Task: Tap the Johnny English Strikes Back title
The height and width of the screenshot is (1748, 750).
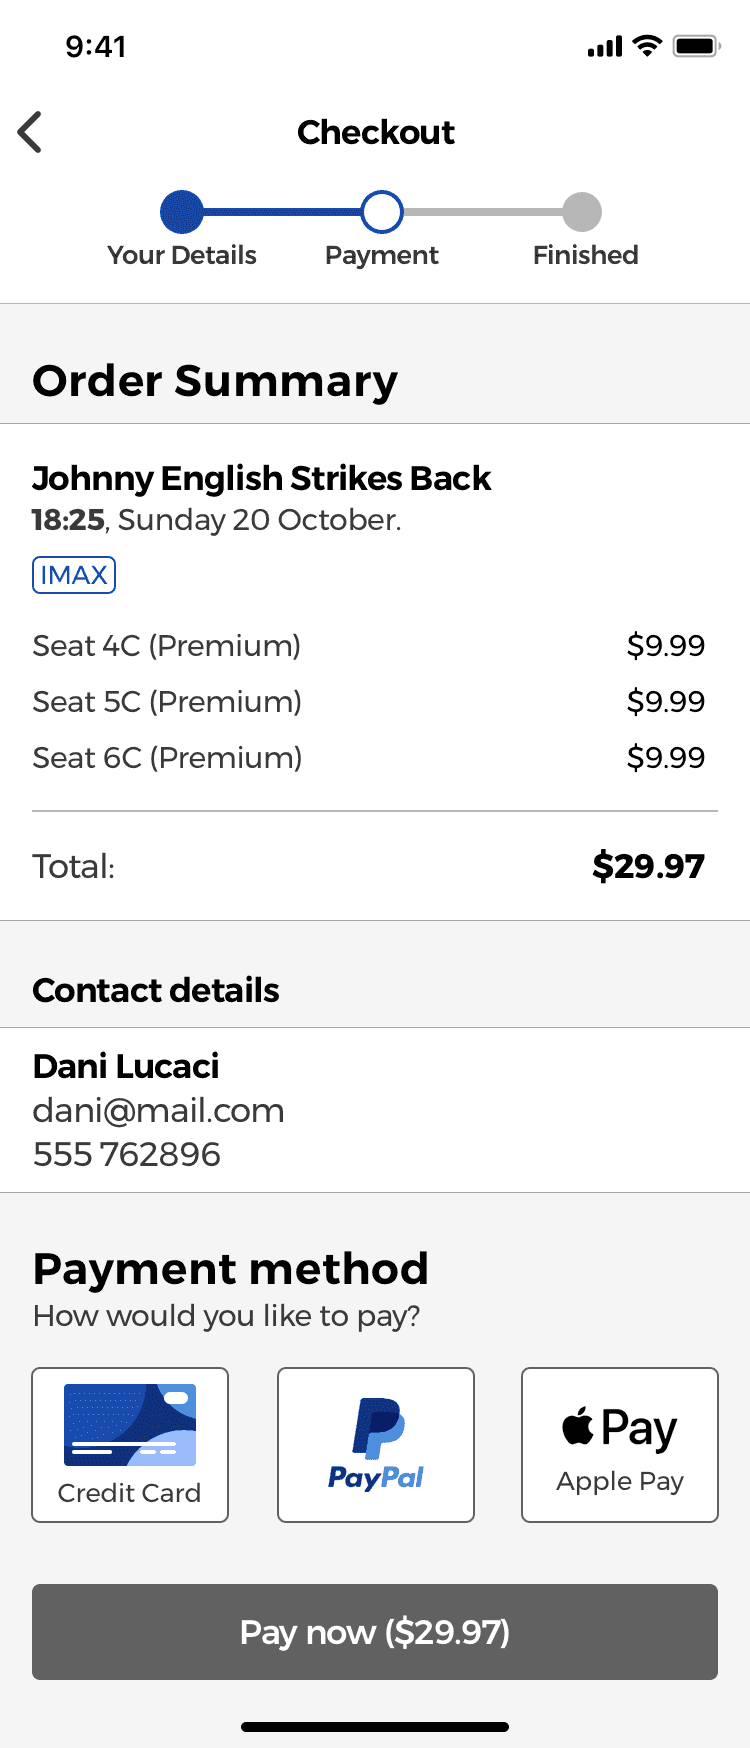Action: pyautogui.click(x=262, y=478)
